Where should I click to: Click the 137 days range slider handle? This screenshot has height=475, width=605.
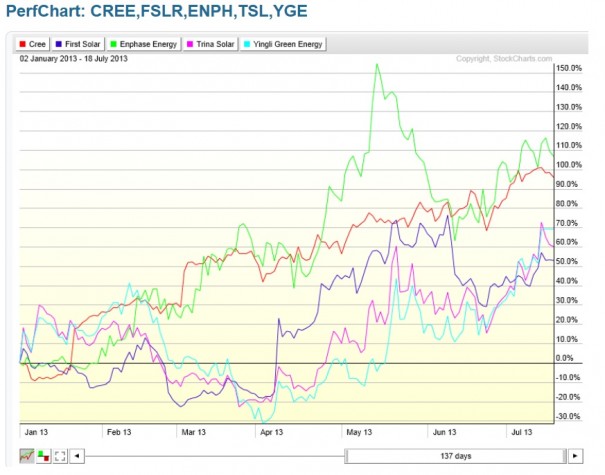[456, 456]
